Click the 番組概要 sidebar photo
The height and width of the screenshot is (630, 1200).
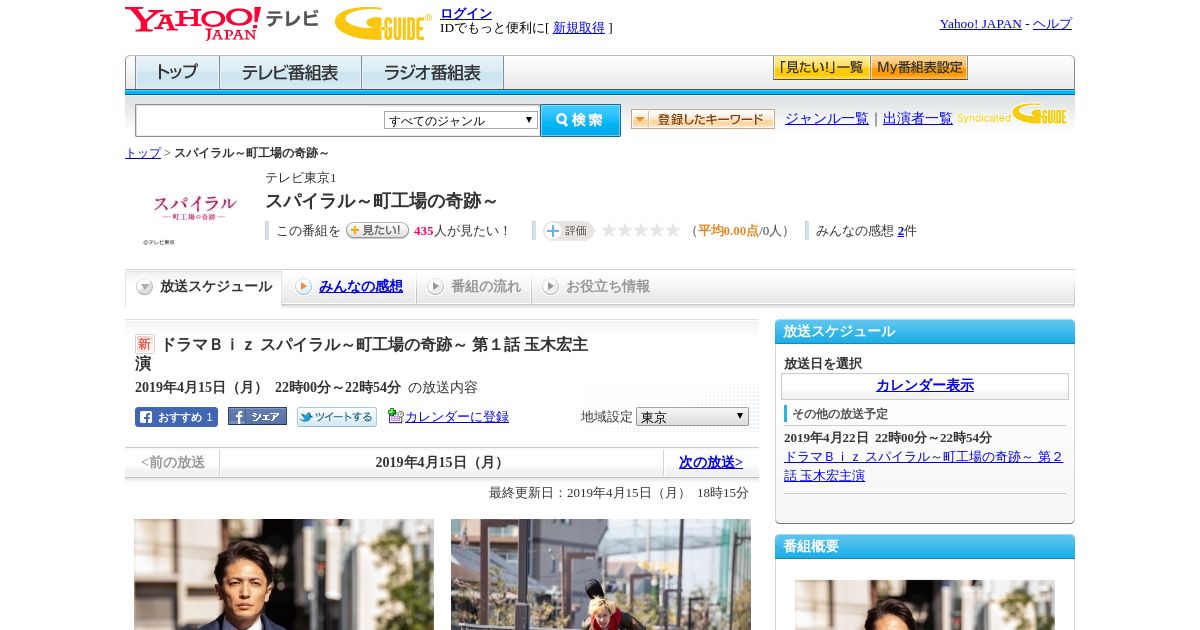pyautogui.click(x=925, y=605)
